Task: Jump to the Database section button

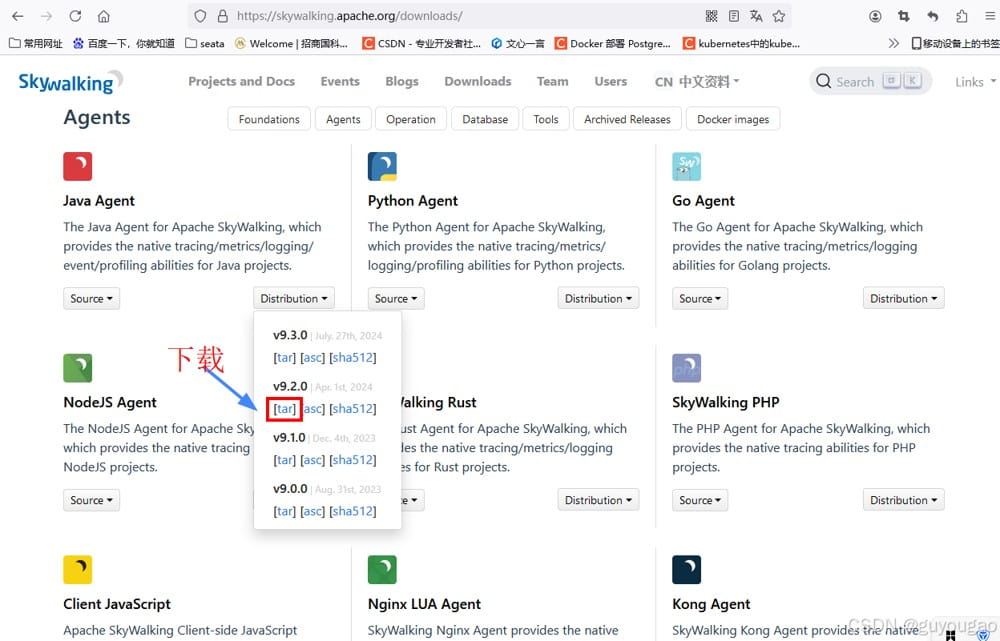Action: tap(485, 119)
